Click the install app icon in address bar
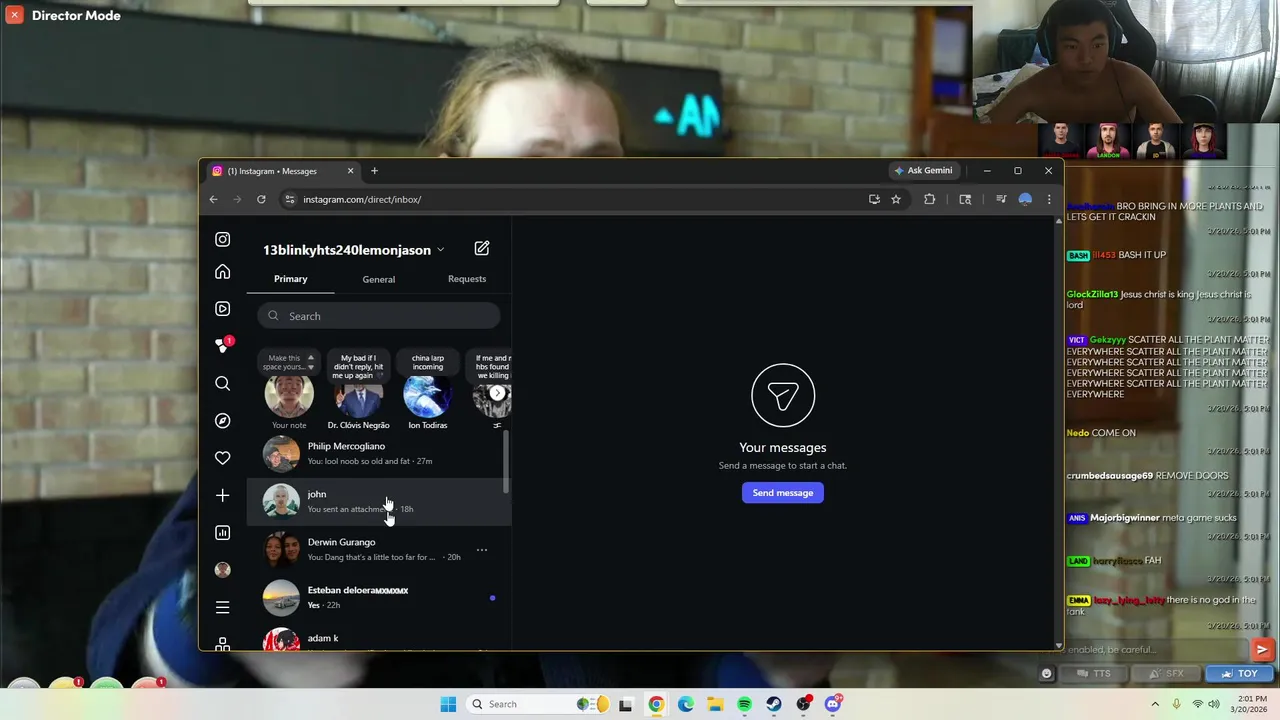The height and width of the screenshot is (720, 1280). [x=874, y=199]
